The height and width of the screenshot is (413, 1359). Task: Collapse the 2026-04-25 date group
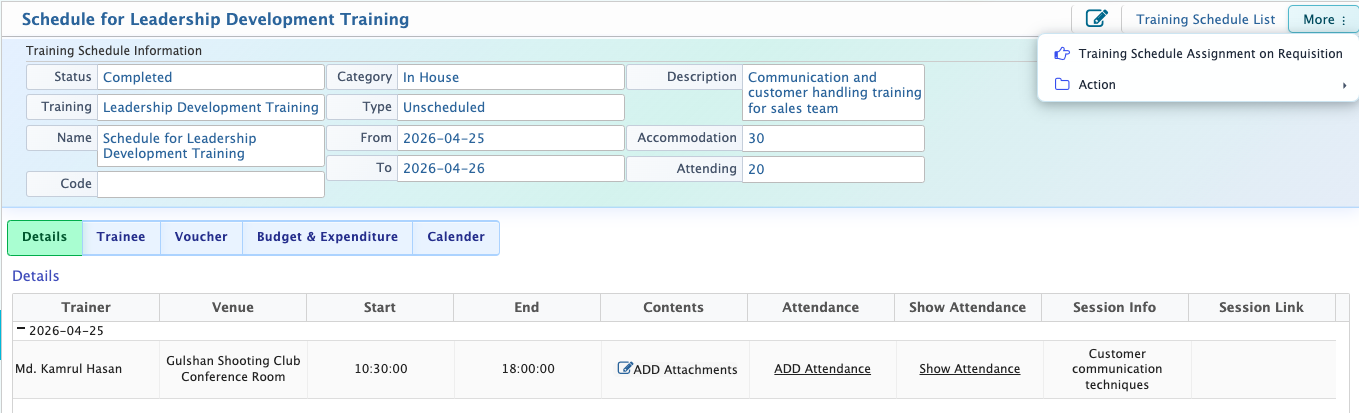[20, 331]
